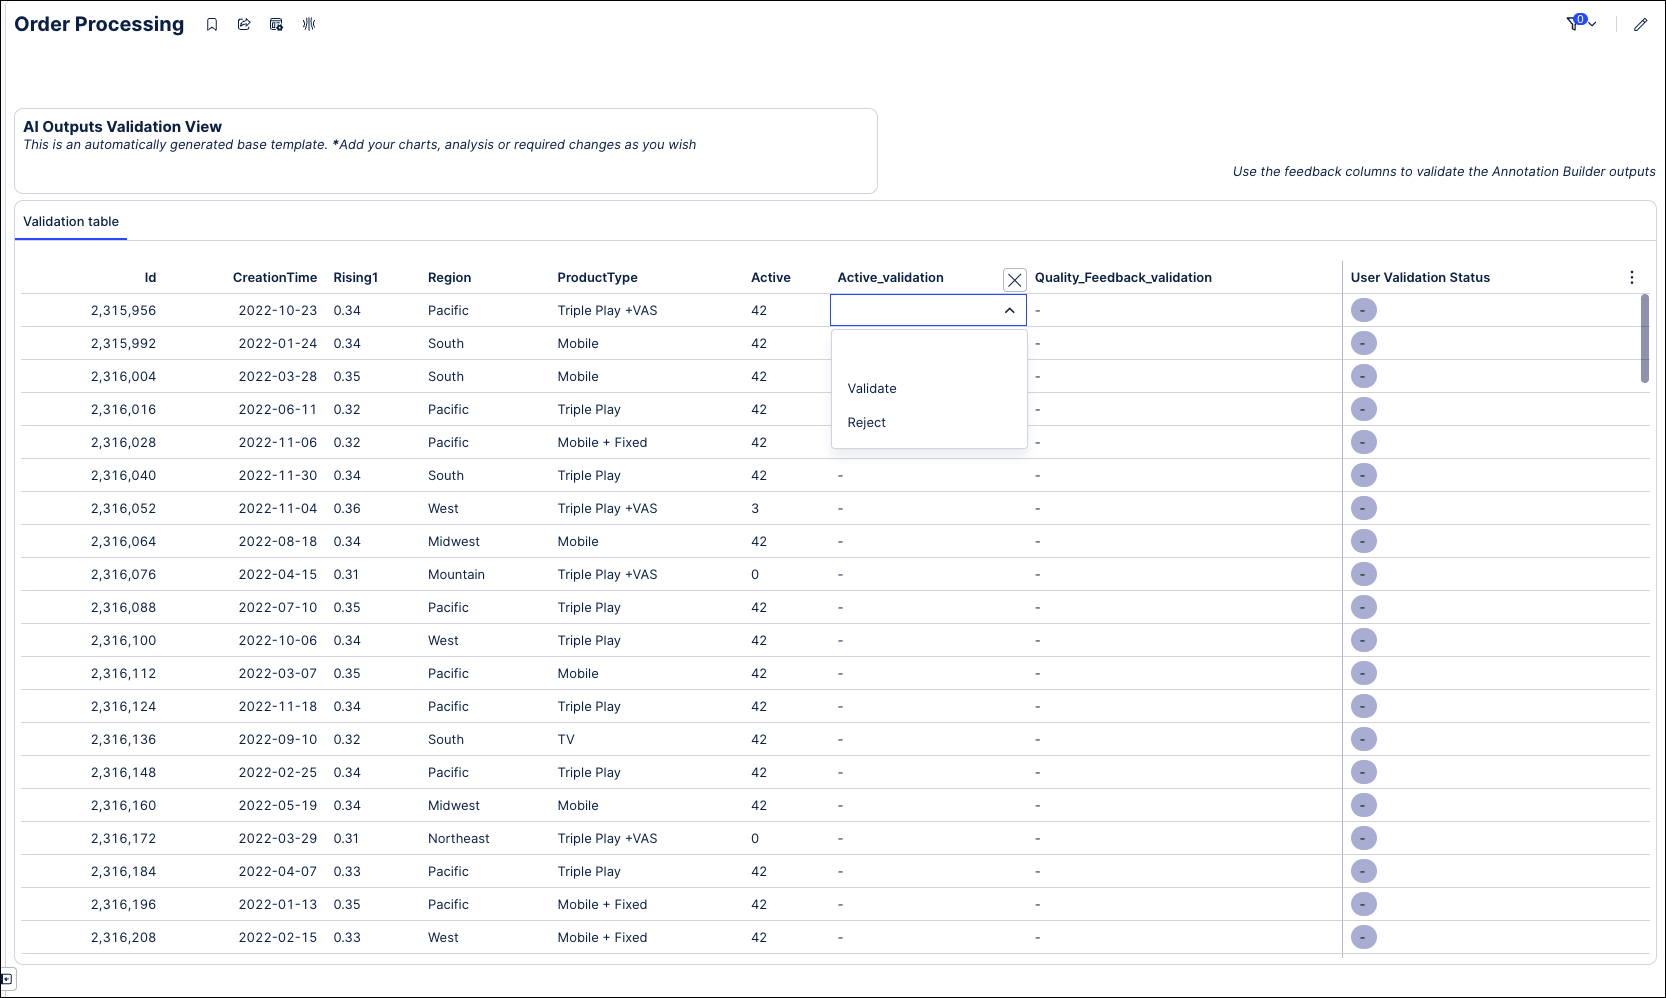Clear the Active_validation column with the X icon

pos(1015,280)
